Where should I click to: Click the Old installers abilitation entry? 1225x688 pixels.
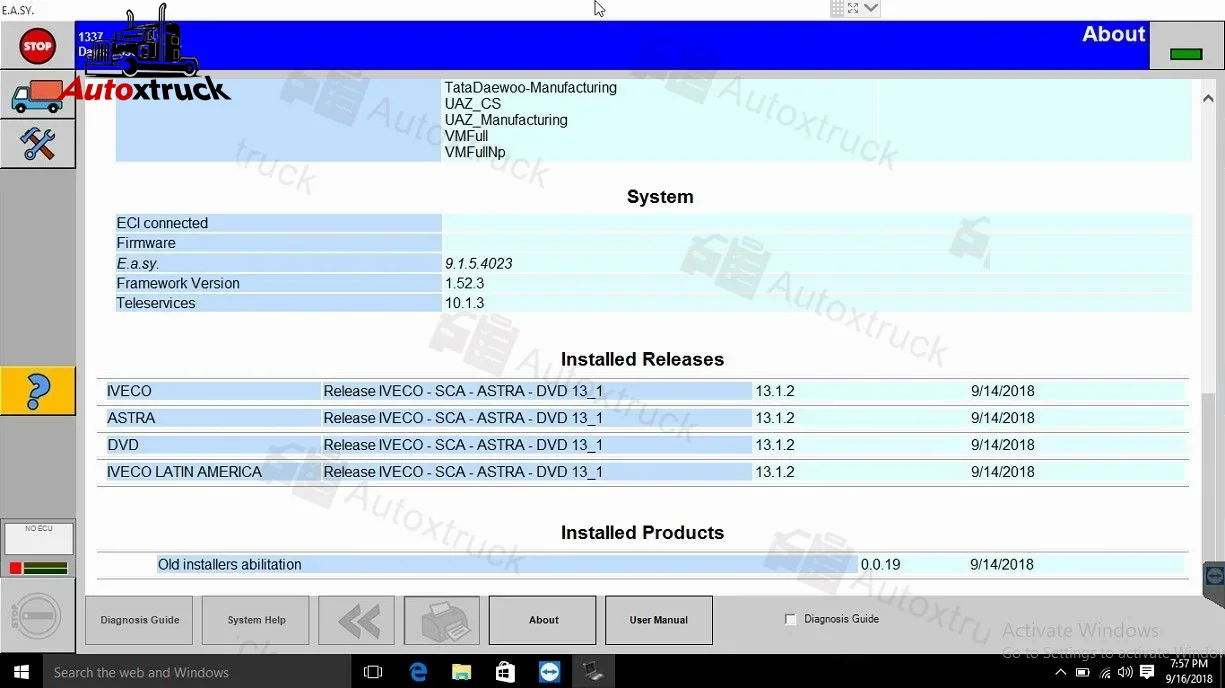(230, 565)
